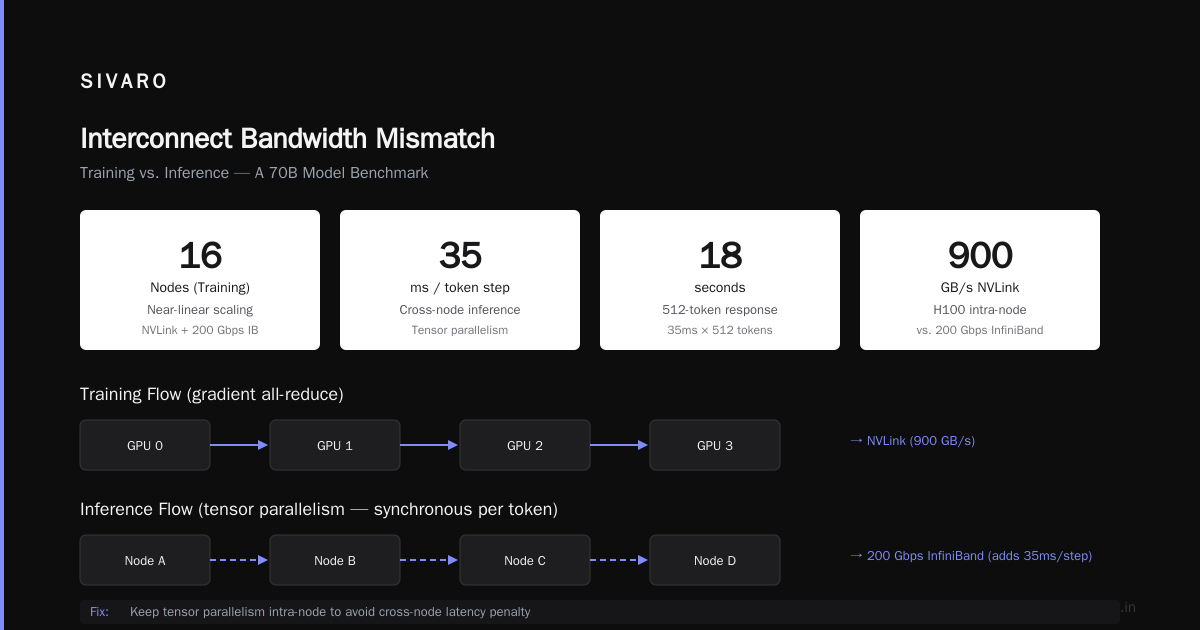Choose the GPU 2 box
Viewport: 1200px width, 630px height.
(525, 445)
